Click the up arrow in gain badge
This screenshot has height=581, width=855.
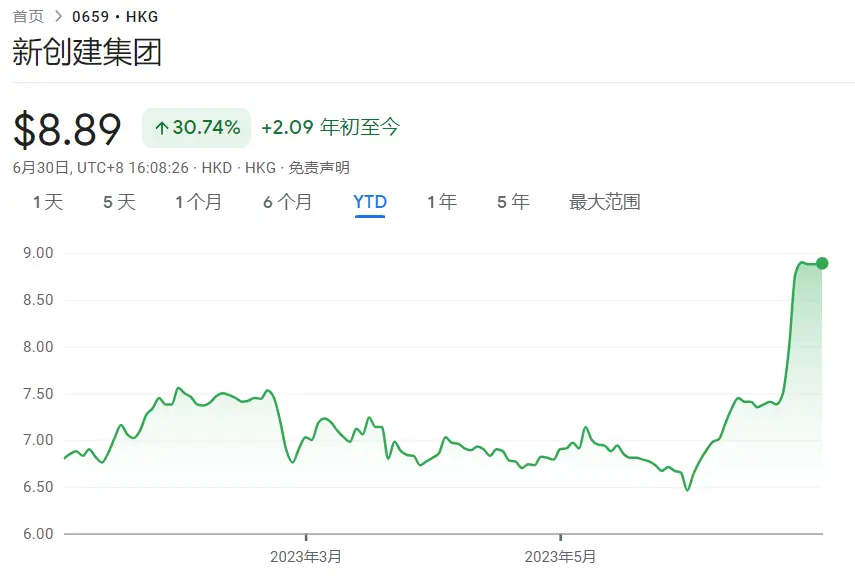pos(161,129)
